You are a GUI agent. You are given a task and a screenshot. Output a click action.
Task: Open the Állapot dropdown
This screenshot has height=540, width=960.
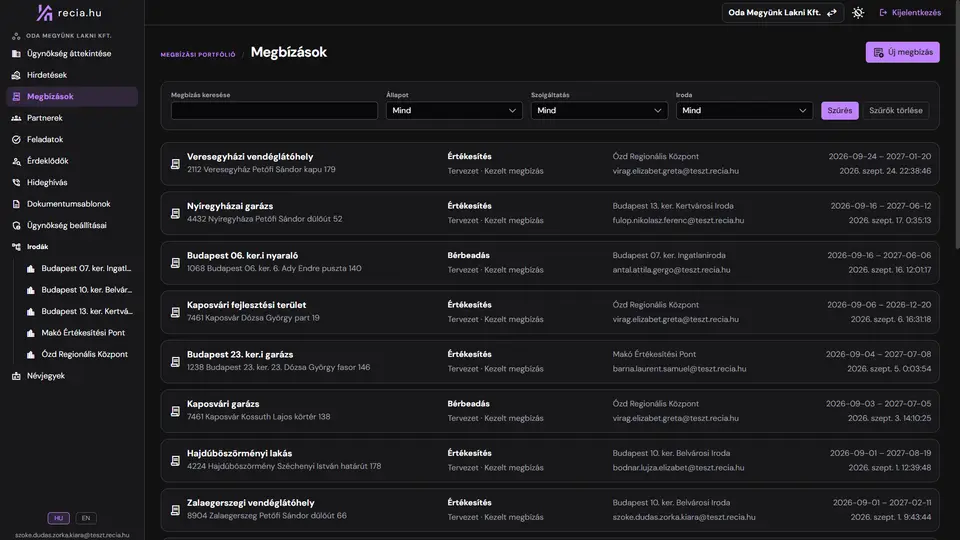pos(454,111)
